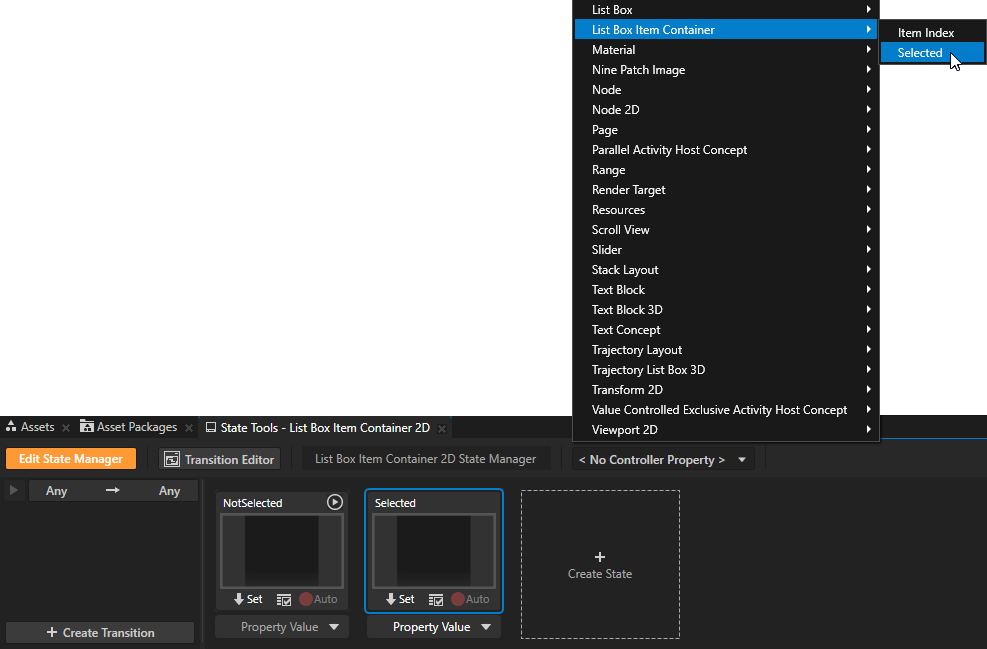Viewport: 987px width, 649px height.
Task: Click the play arrow beside the Any transition
Action: pos(13,490)
